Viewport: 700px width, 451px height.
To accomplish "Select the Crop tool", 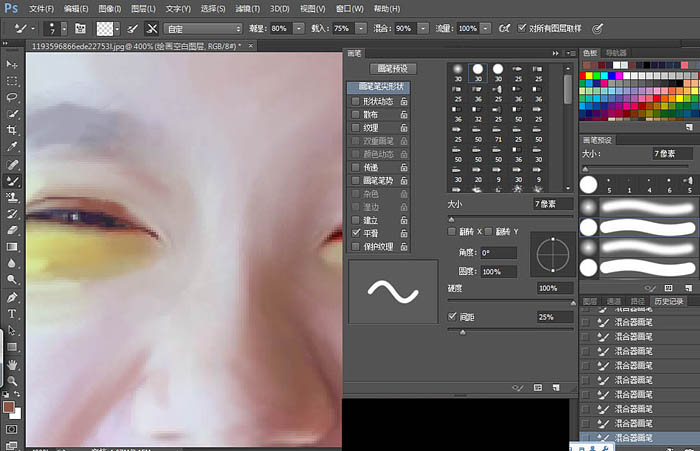I will [x=12, y=130].
